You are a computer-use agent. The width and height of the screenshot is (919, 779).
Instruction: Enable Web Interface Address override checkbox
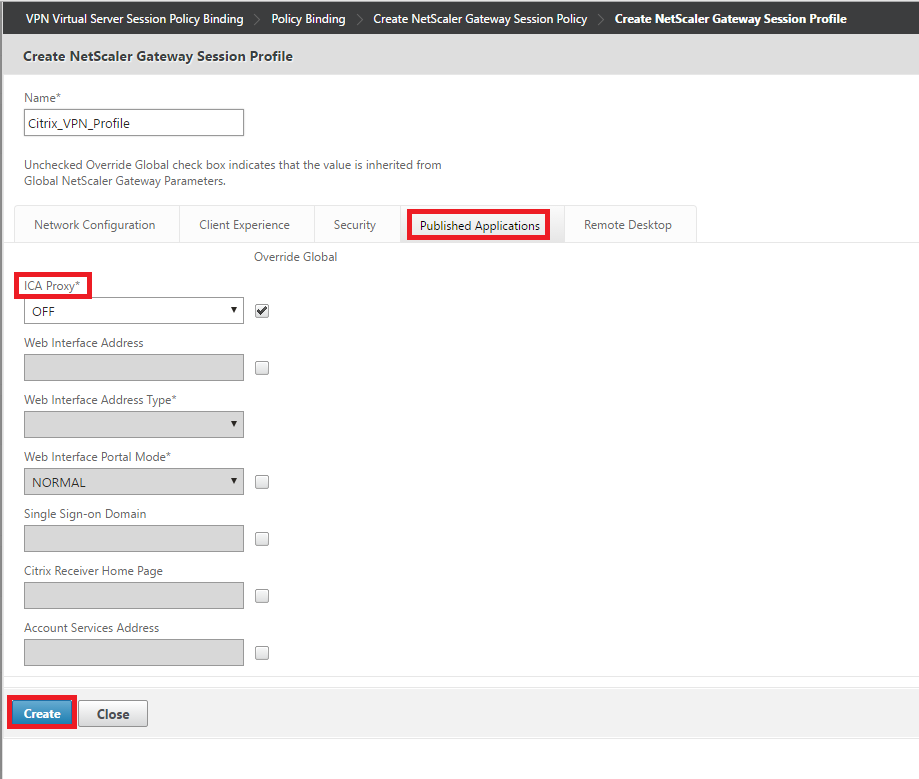pyautogui.click(x=262, y=368)
